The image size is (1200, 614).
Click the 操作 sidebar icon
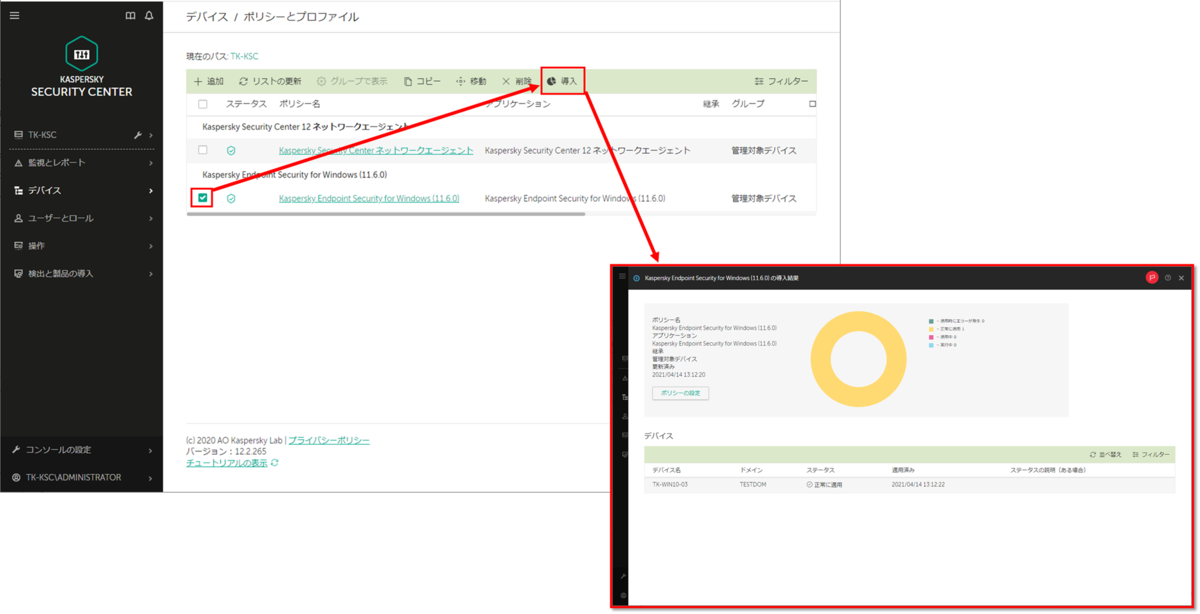(x=18, y=245)
